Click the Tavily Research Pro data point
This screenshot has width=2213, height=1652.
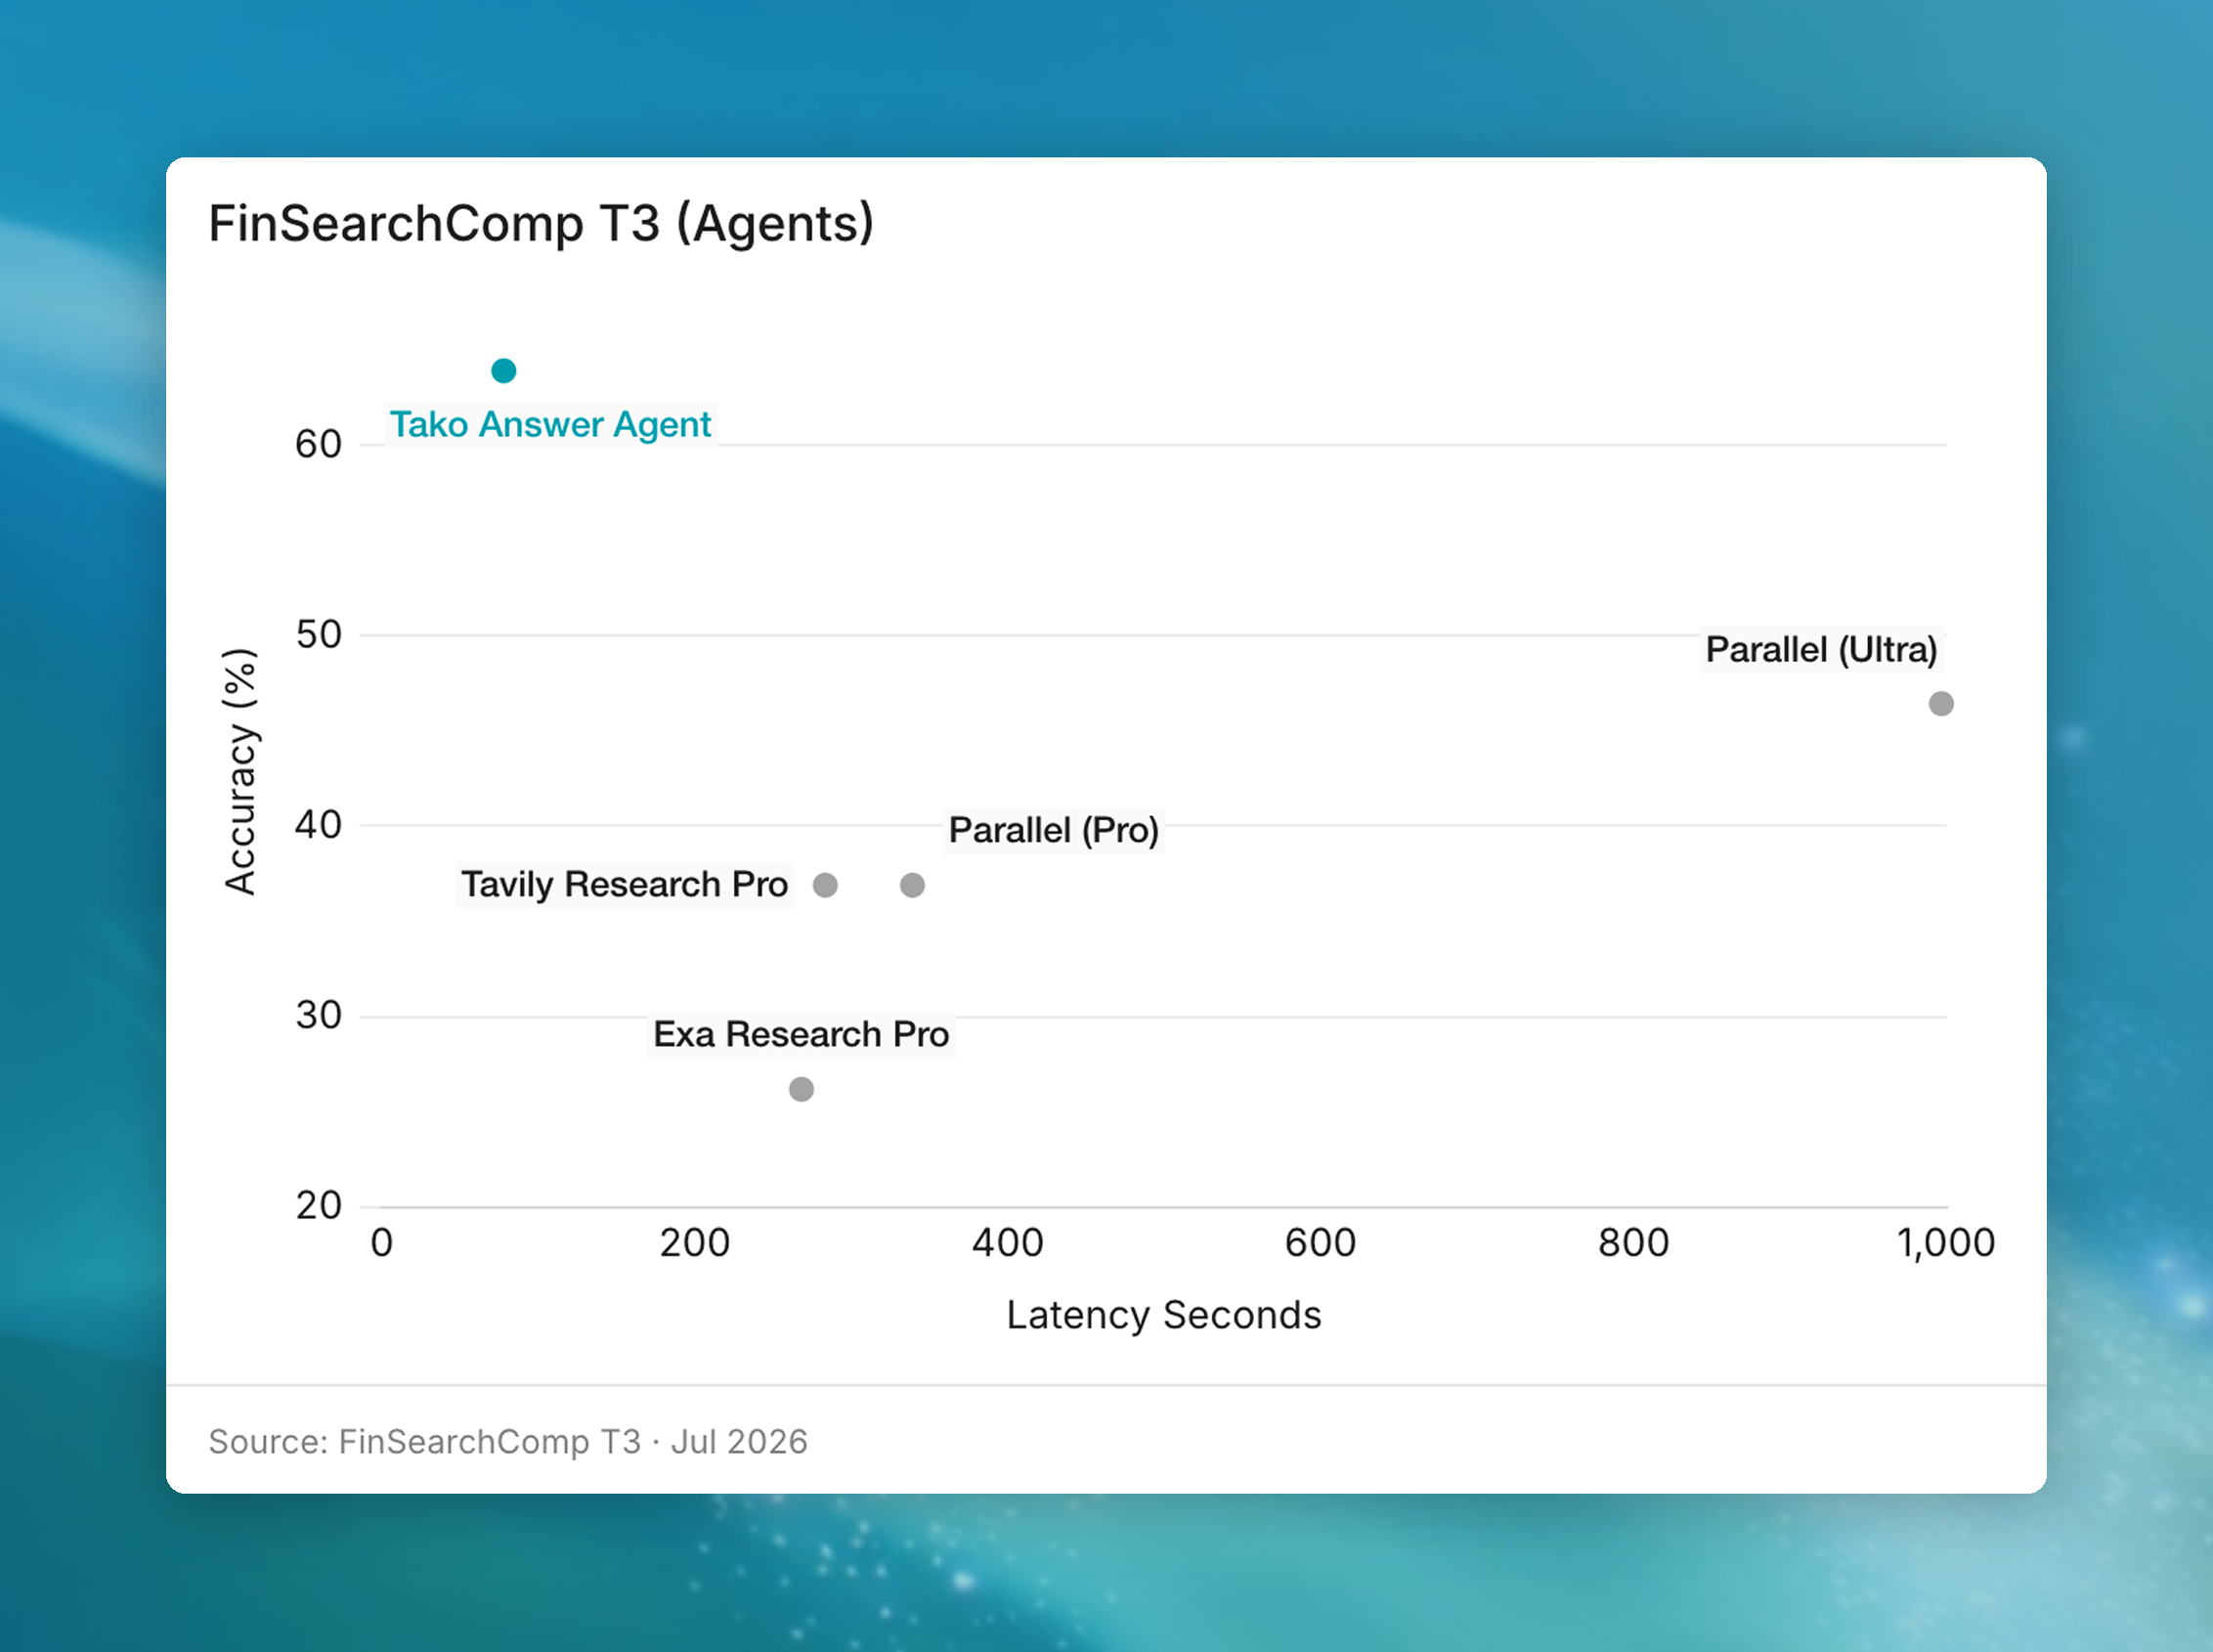(x=825, y=885)
